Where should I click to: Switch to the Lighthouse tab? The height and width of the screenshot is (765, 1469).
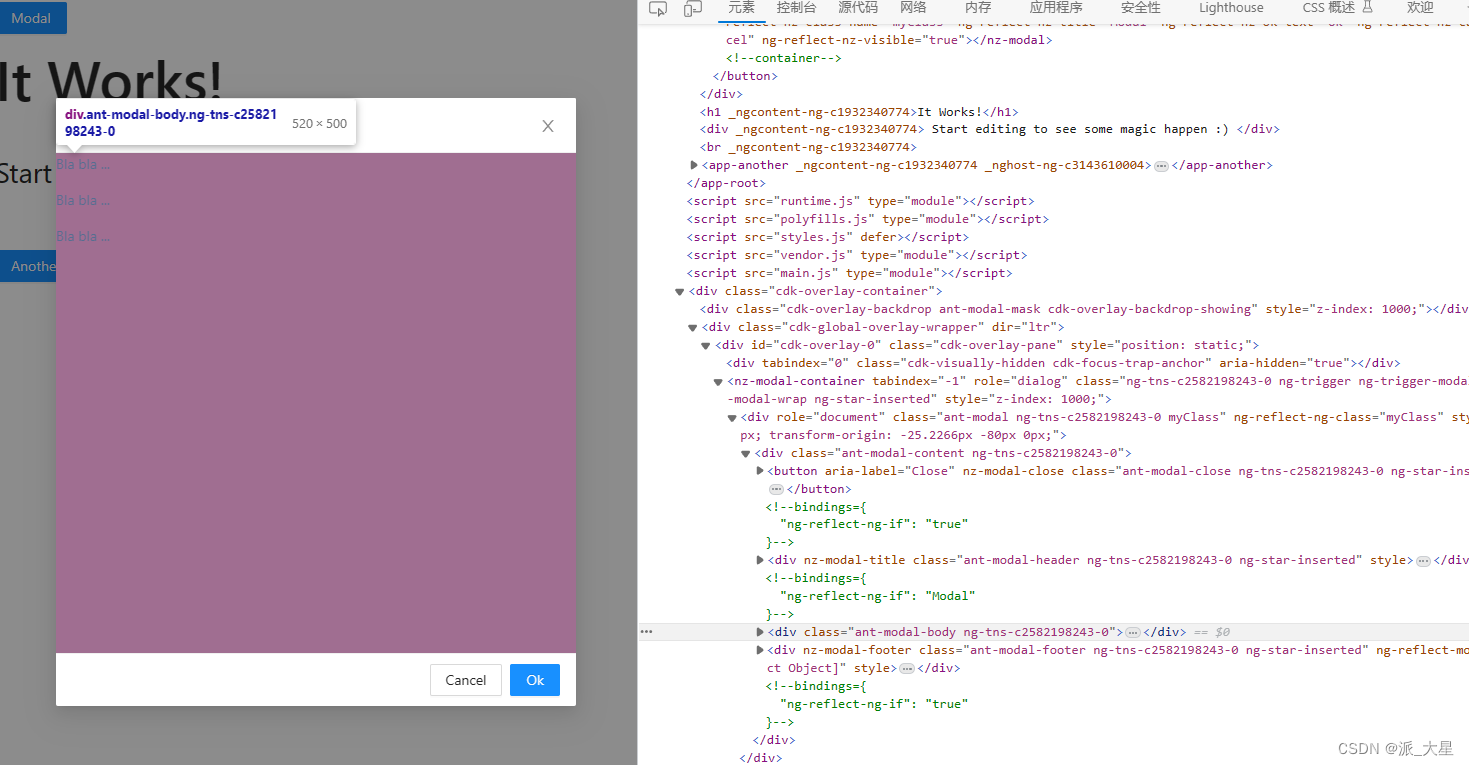pos(1231,8)
